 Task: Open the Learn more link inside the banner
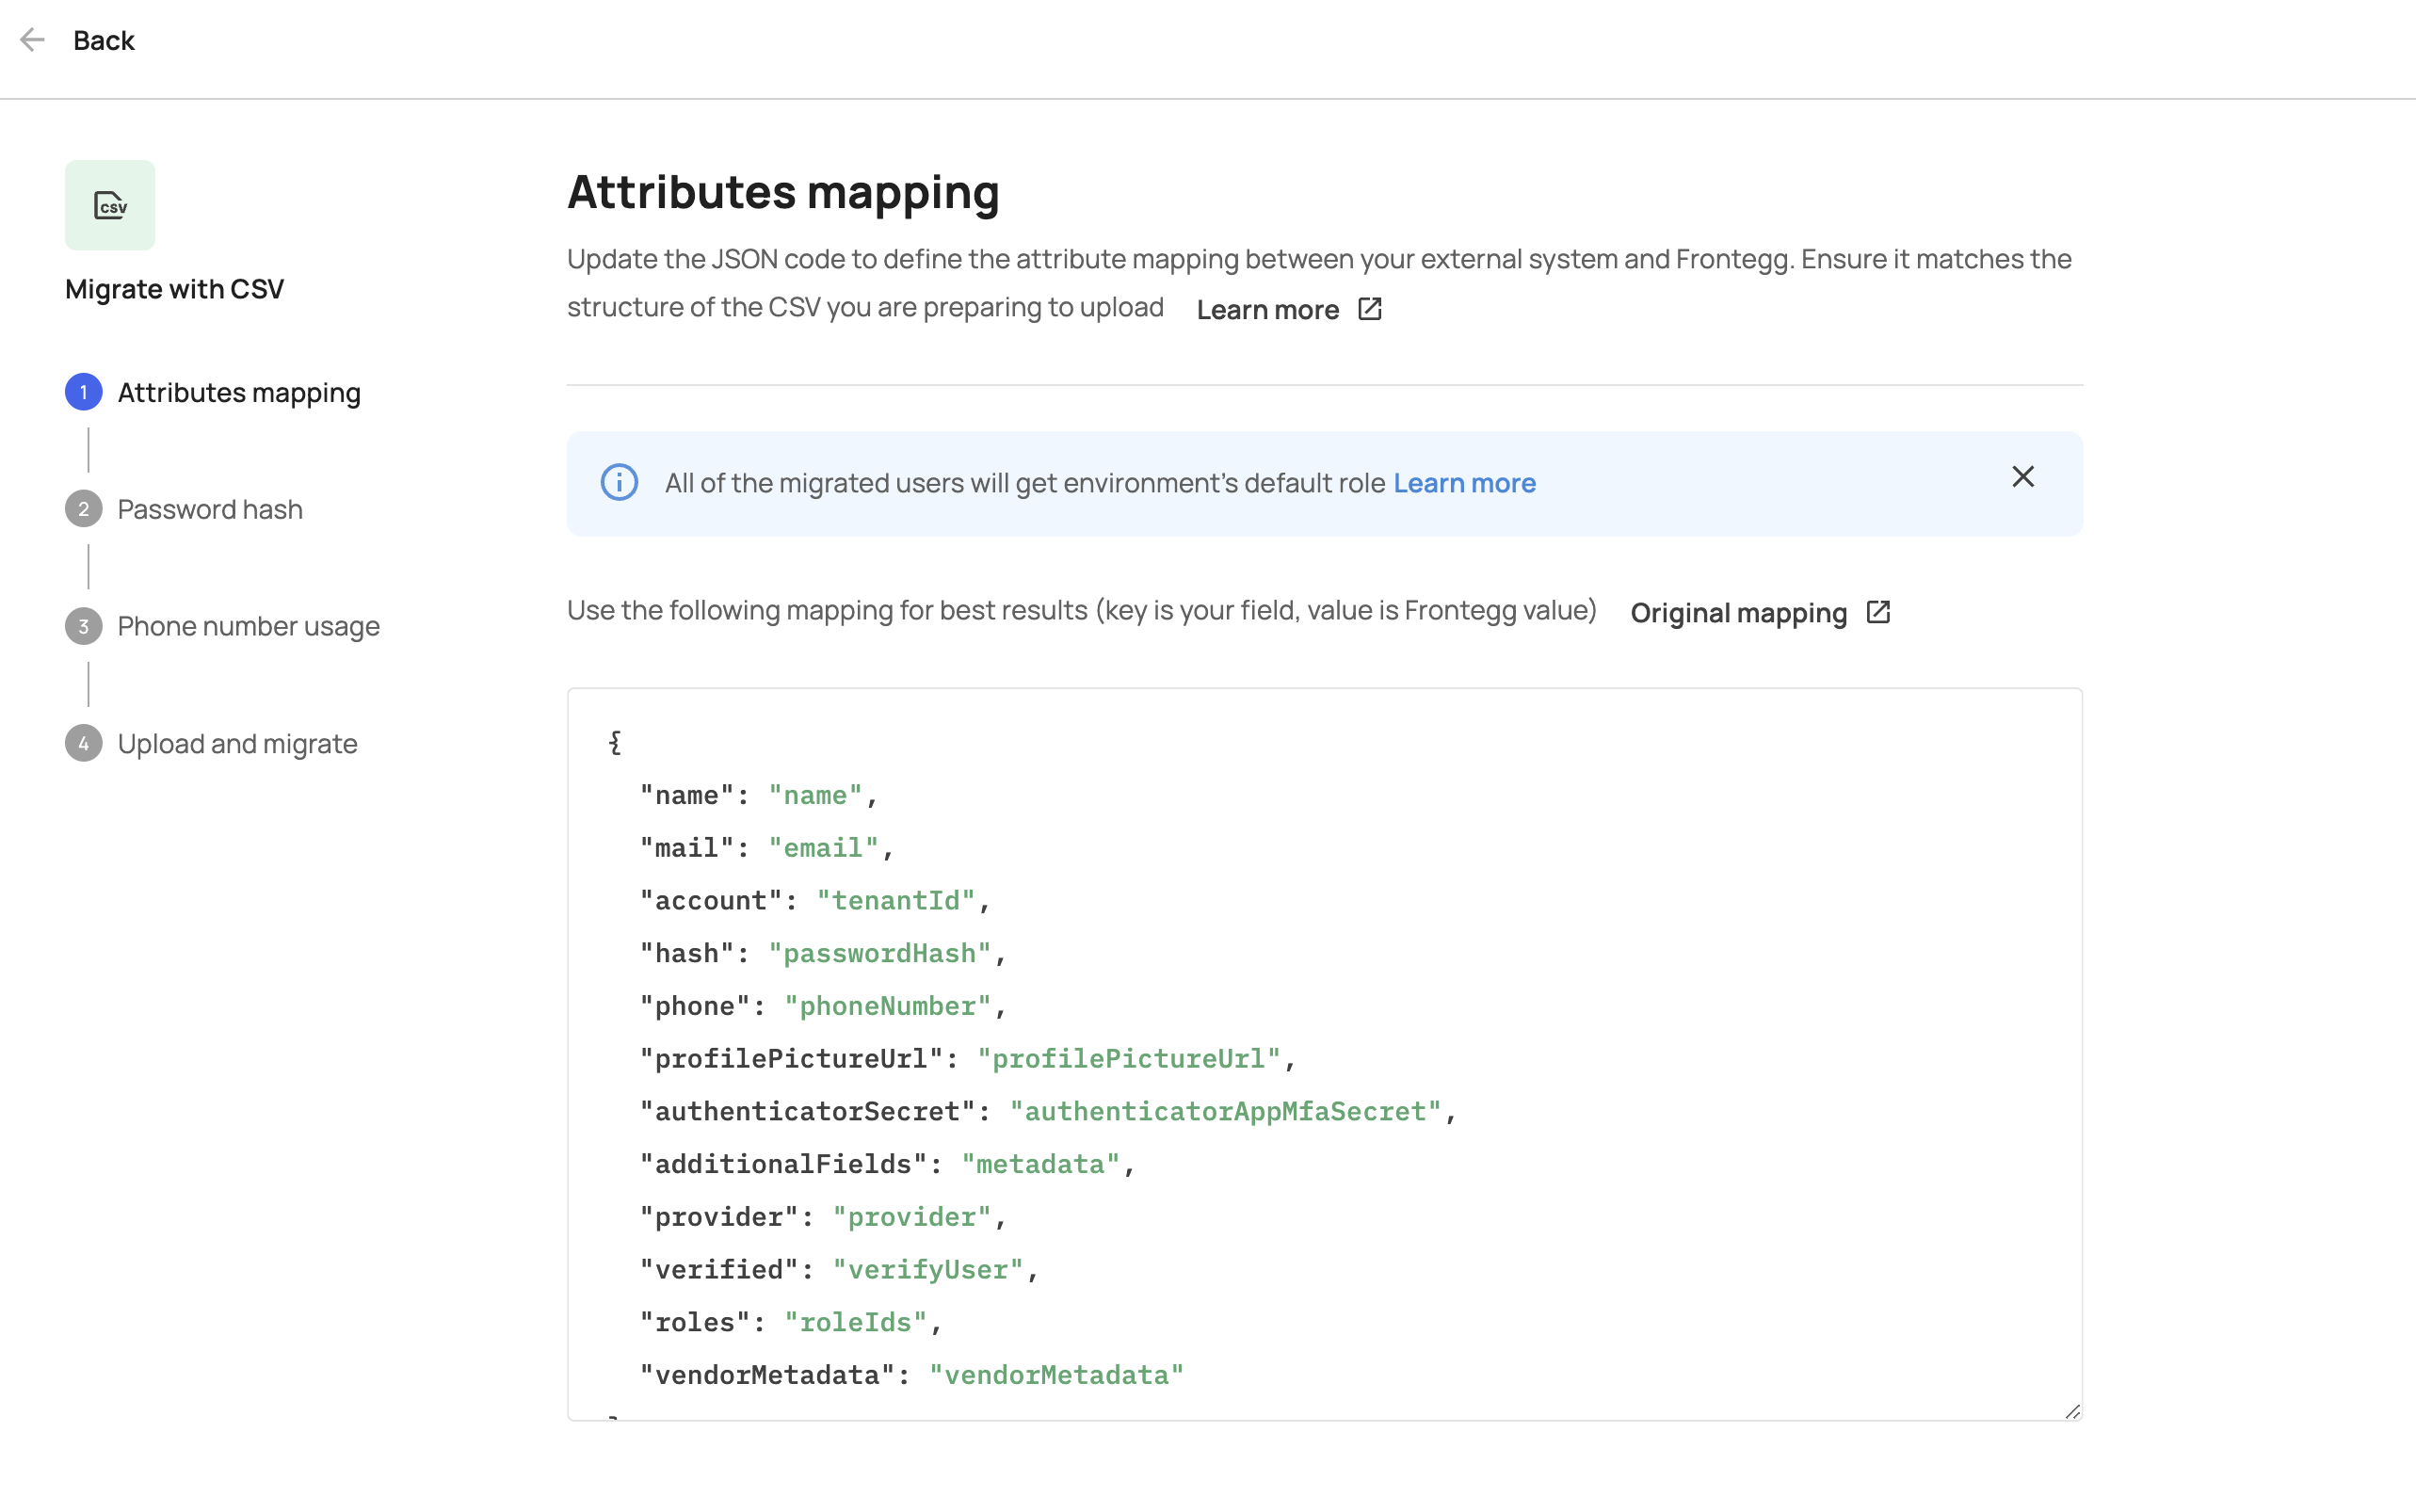[x=1464, y=482]
